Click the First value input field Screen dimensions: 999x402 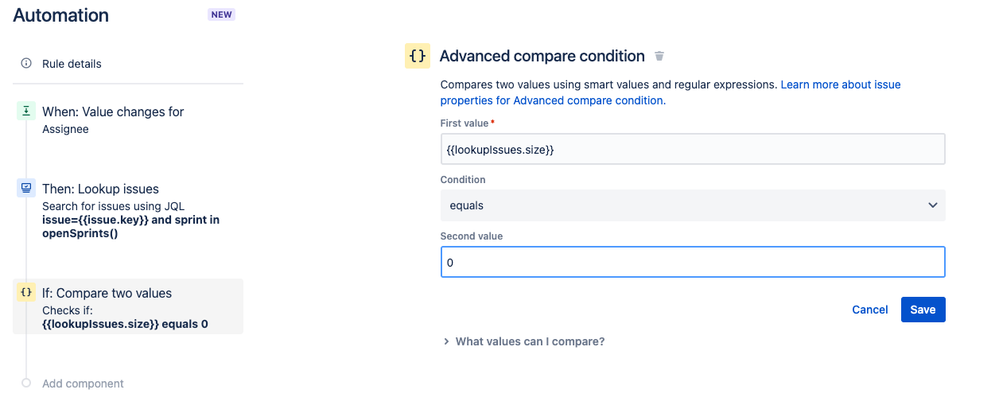[x=693, y=149]
